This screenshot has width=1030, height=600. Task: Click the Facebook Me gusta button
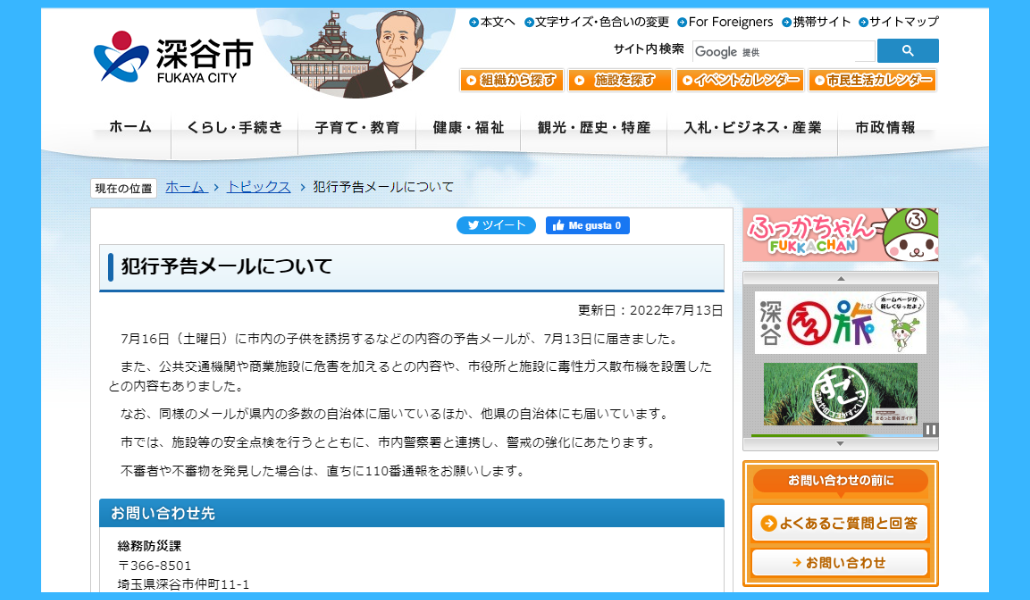coord(588,226)
